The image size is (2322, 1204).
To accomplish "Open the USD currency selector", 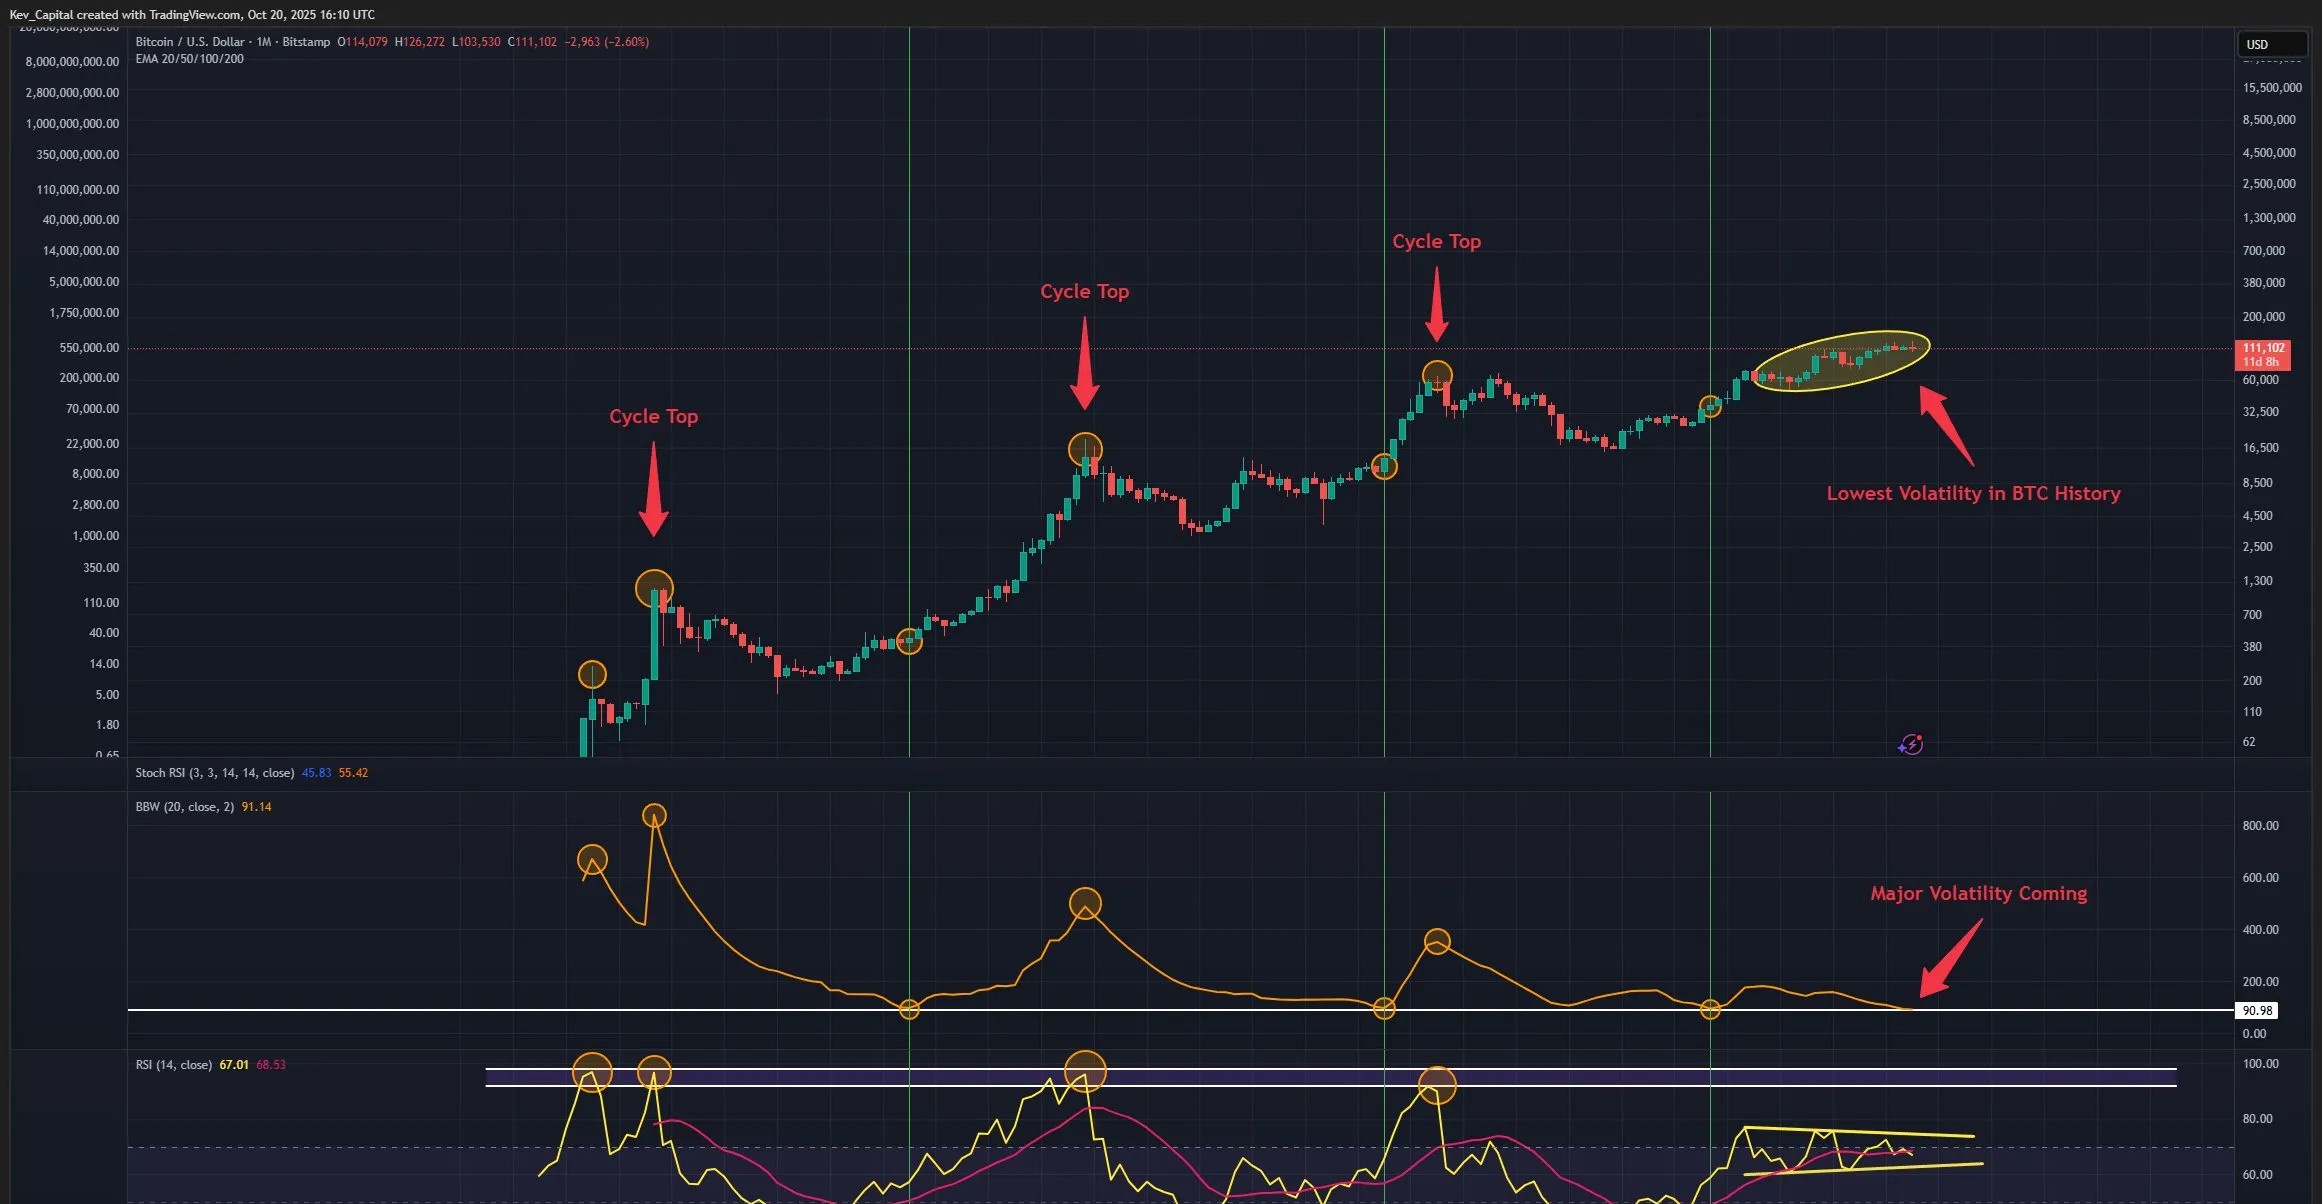I will pos(2270,44).
